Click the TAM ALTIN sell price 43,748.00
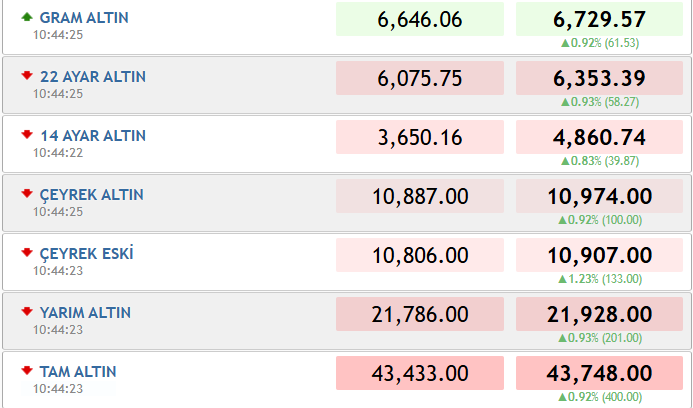 click(x=599, y=373)
